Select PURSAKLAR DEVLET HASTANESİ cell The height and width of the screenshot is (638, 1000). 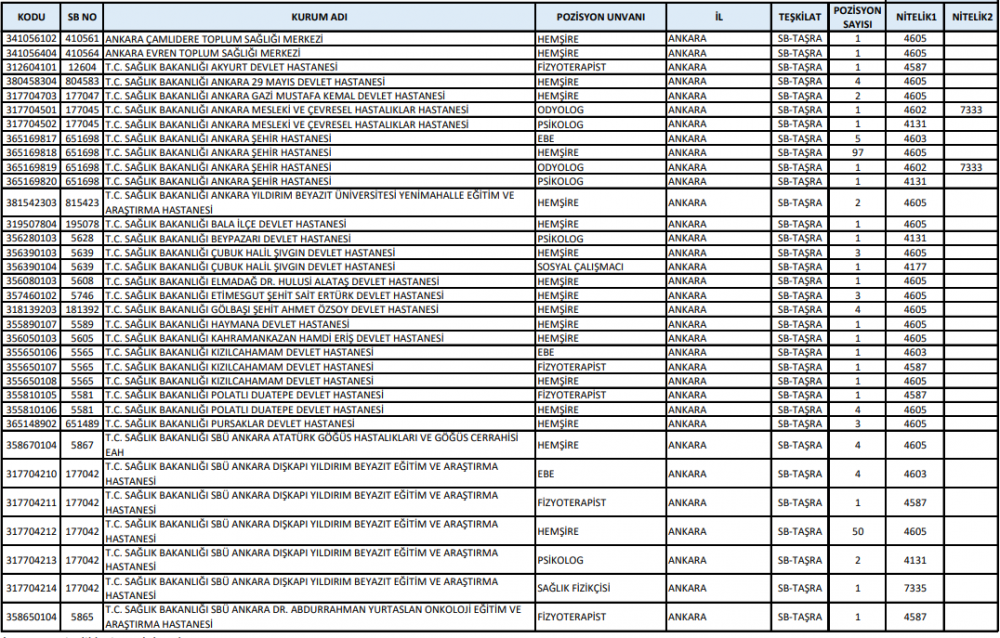(319, 424)
